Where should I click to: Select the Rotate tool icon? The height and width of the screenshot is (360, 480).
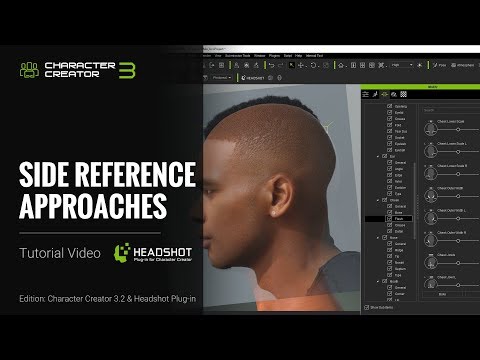pos(313,65)
